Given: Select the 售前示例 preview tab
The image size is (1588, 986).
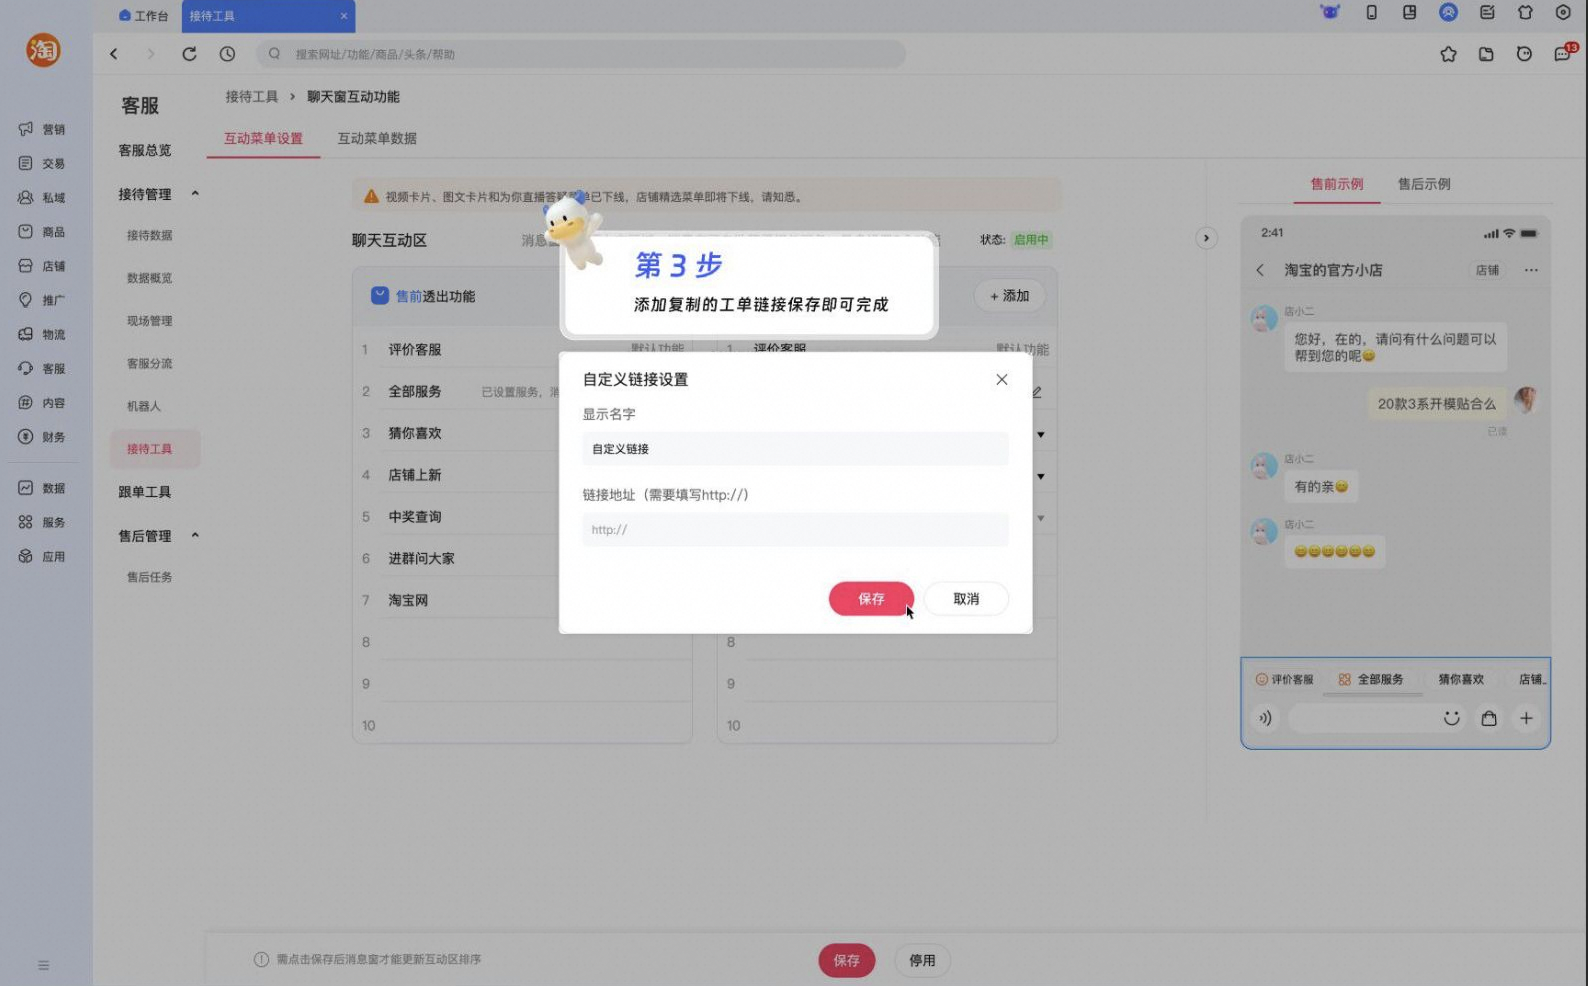Looking at the screenshot, I should [1337, 184].
